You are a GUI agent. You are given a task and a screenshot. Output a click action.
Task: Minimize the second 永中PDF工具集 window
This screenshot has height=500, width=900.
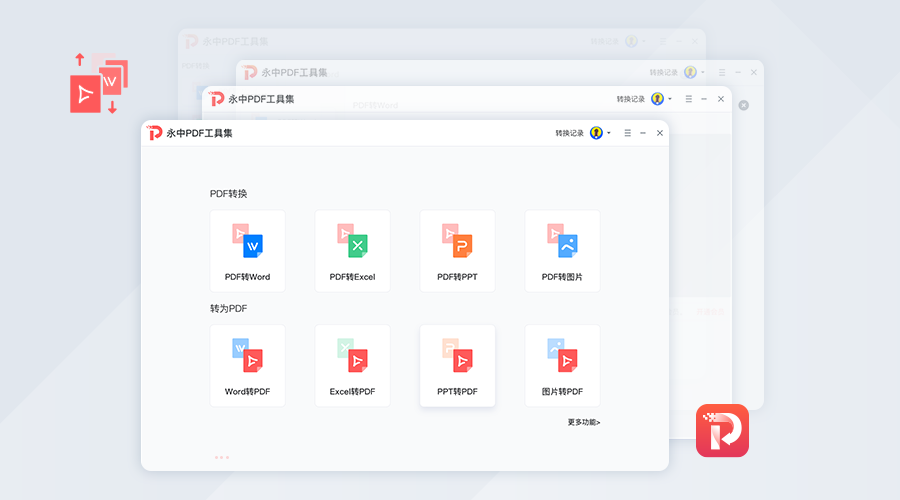(x=704, y=99)
